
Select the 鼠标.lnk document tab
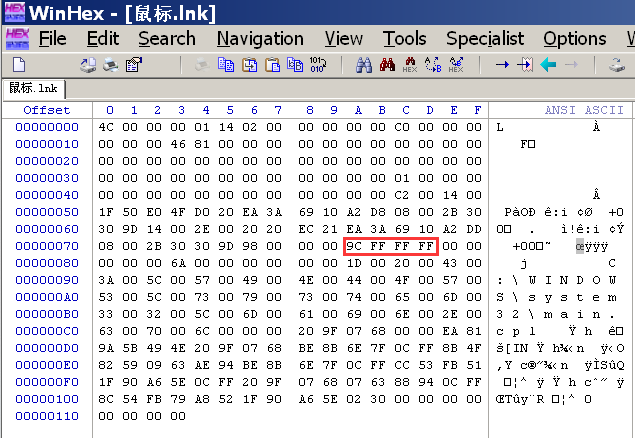[33, 88]
